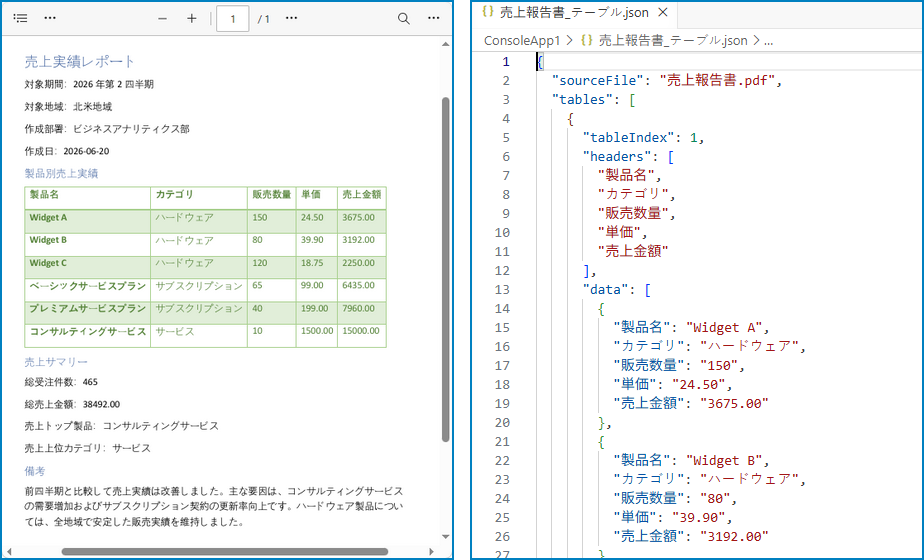Viewport: 924px width, 560px height.
Task: Click the horizontal scroll right arrow
Action: 431,552
